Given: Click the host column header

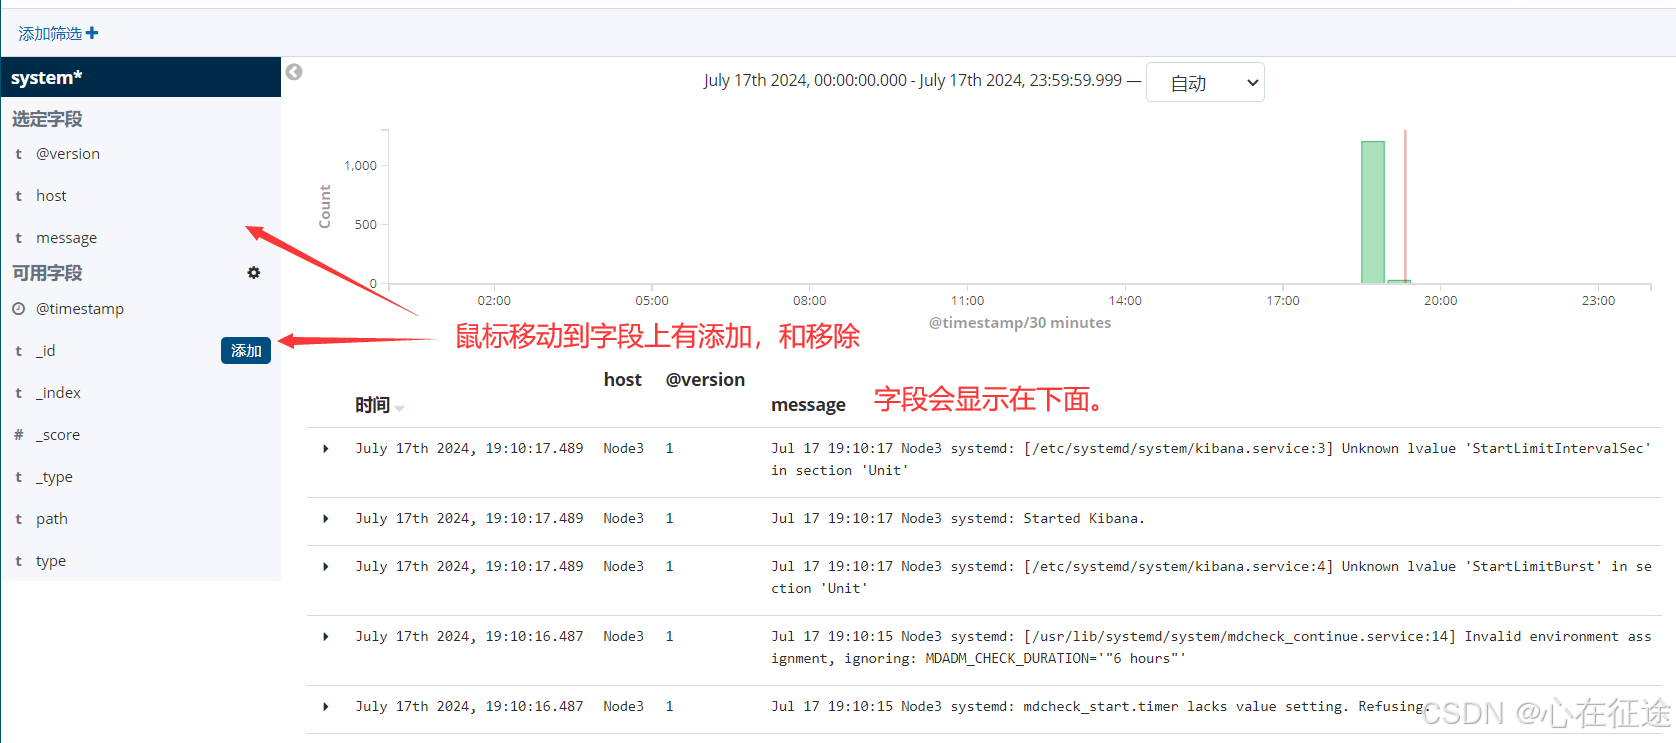Looking at the screenshot, I should pos(622,380).
